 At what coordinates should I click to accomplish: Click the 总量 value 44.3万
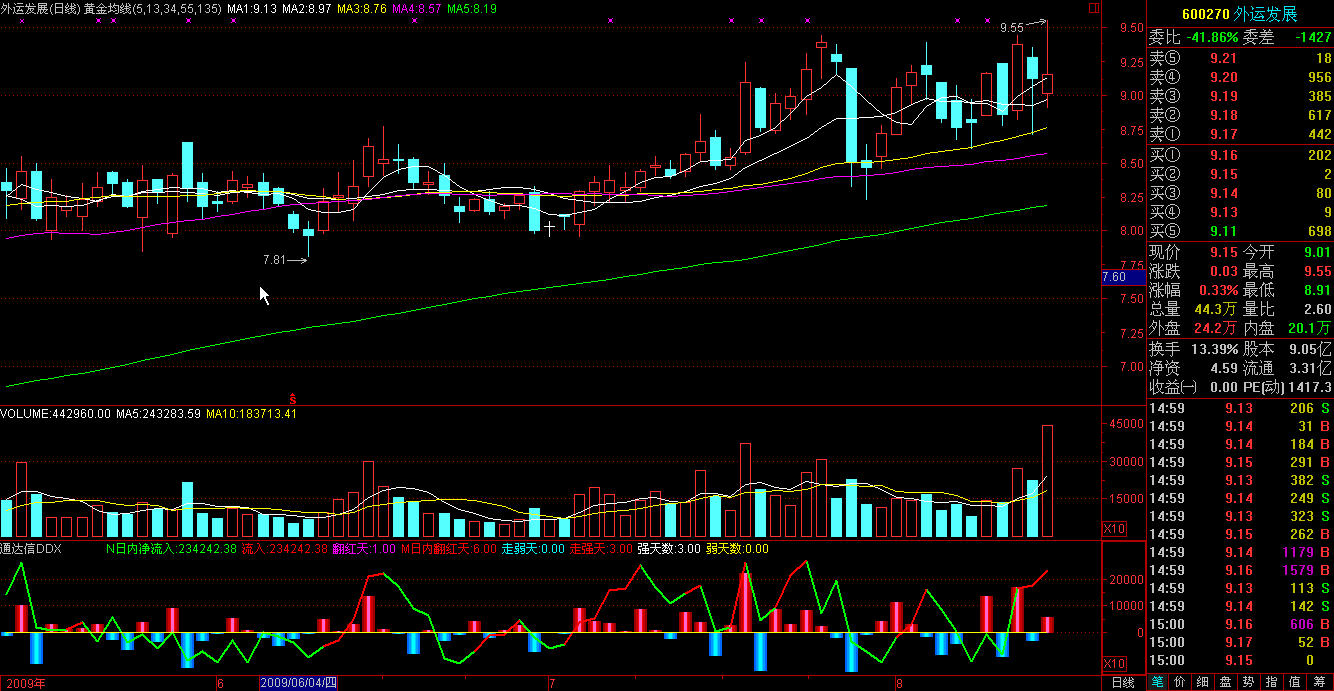pyautogui.click(x=1216, y=309)
